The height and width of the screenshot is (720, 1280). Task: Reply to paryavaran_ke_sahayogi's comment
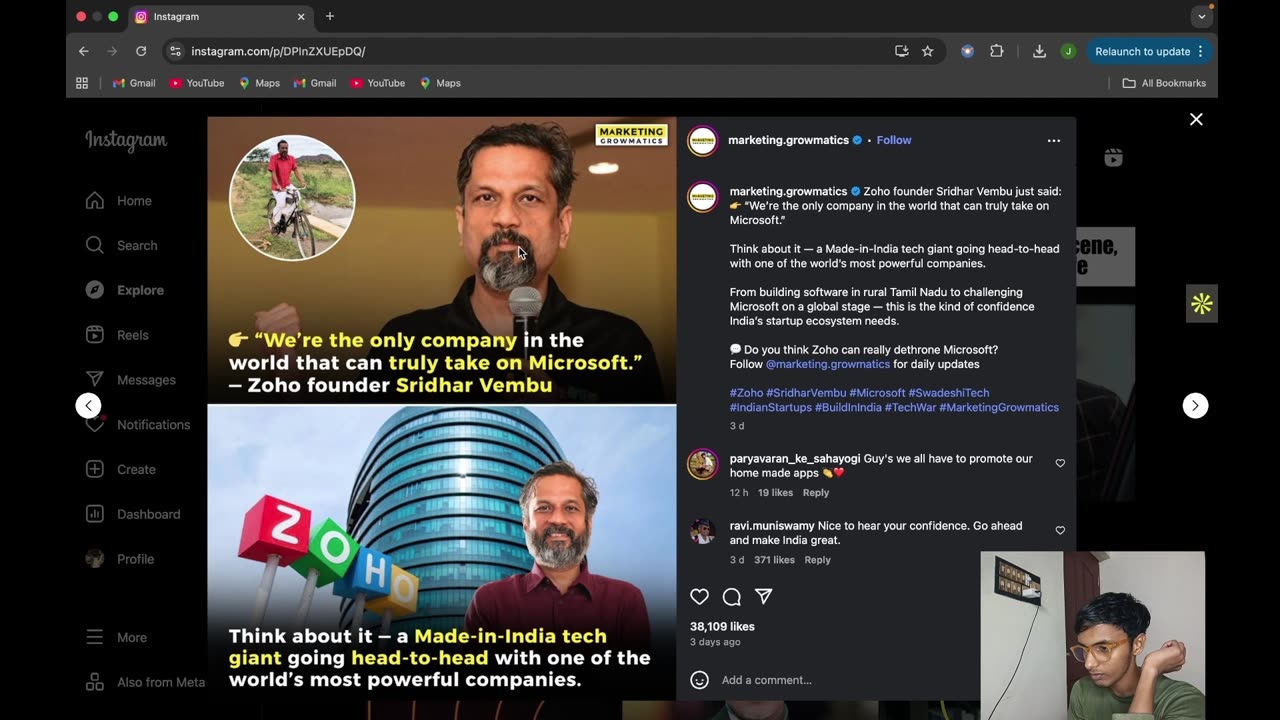(816, 493)
